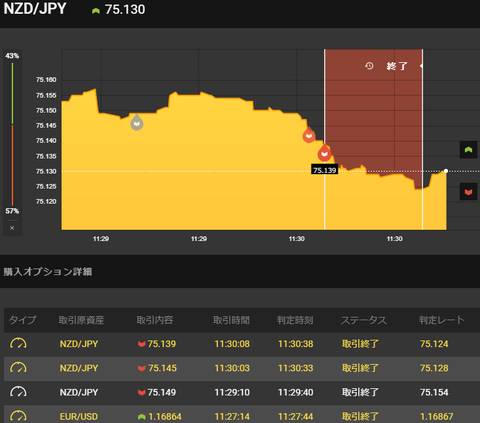Click the 取引原資産 column header
The width and height of the screenshot is (480, 423).
point(81,320)
